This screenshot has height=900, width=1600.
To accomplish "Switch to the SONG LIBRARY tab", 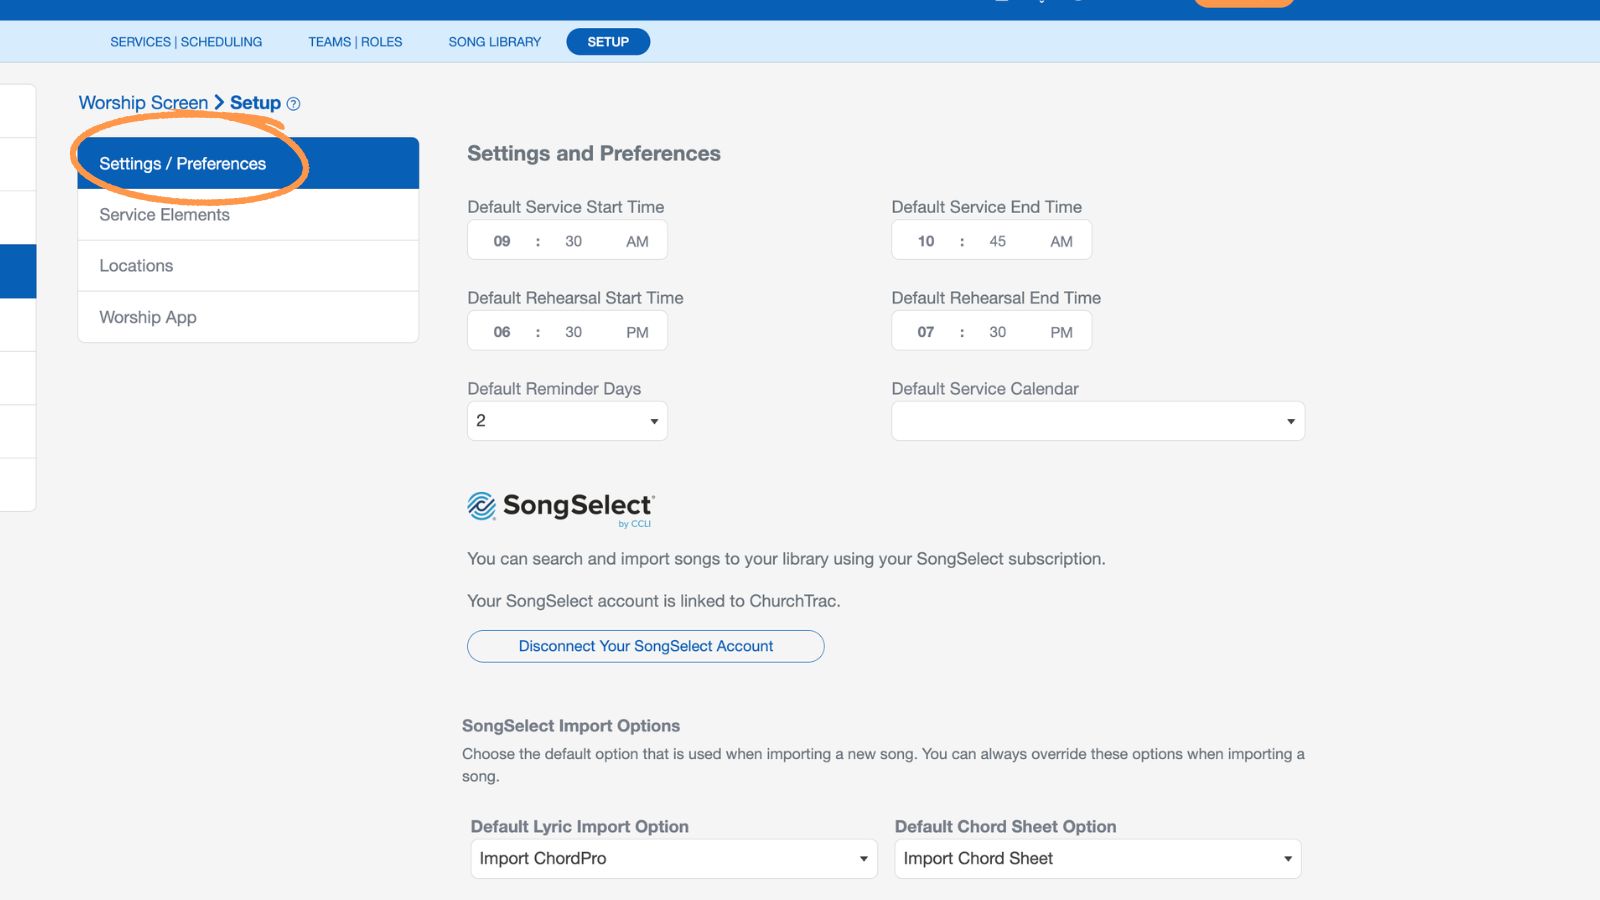I will coord(494,41).
